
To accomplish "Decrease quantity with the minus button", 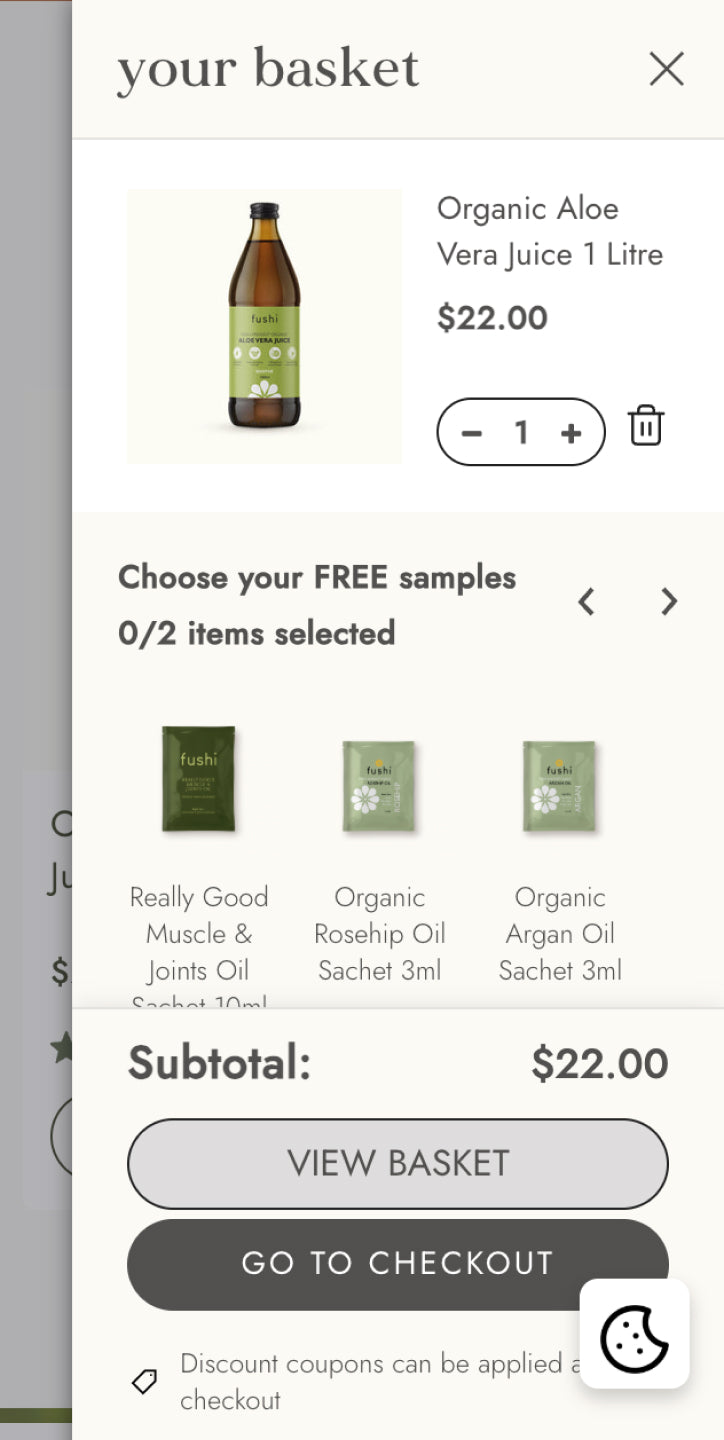I will pyautogui.click(x=472, y=433).
